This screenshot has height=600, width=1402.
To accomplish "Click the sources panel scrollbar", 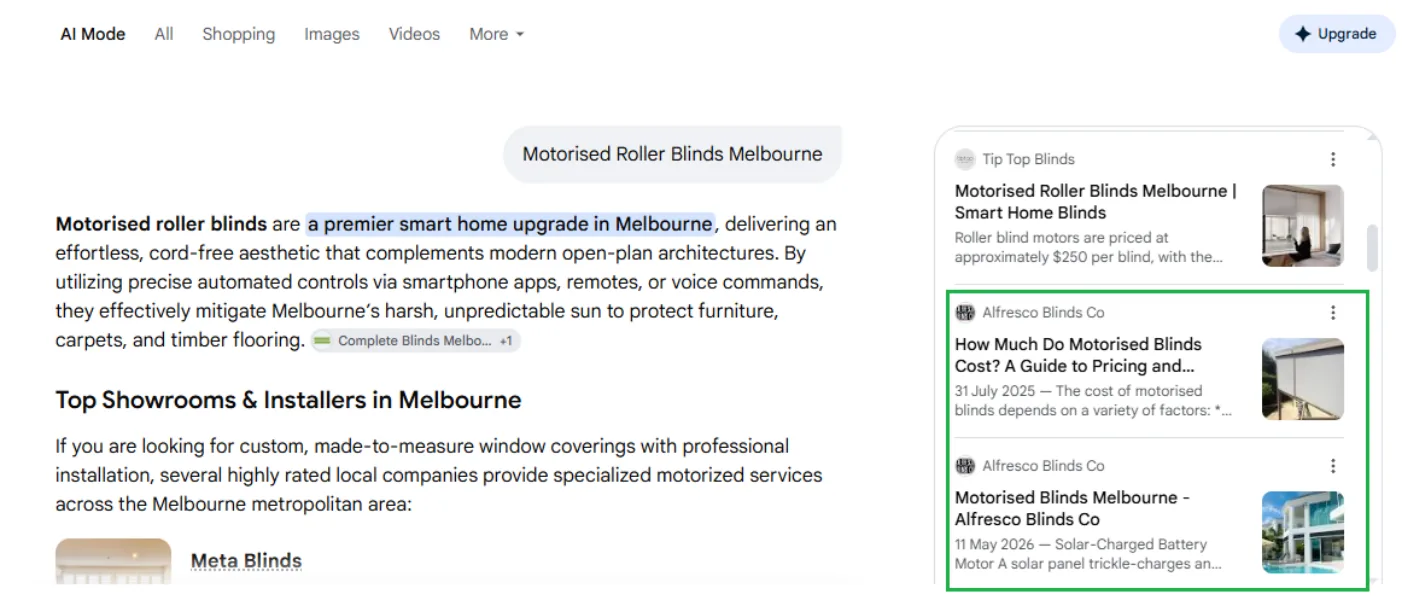I will point(1373,247).
